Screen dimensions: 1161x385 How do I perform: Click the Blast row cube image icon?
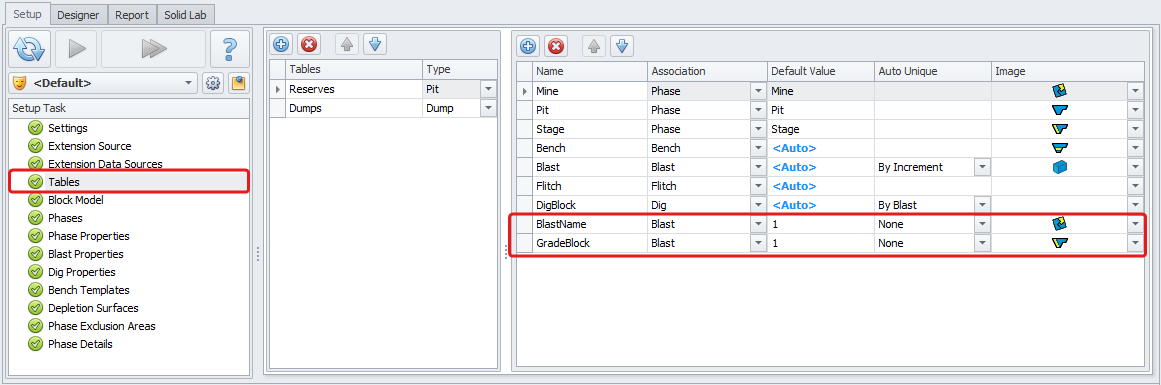point(1059,167)
